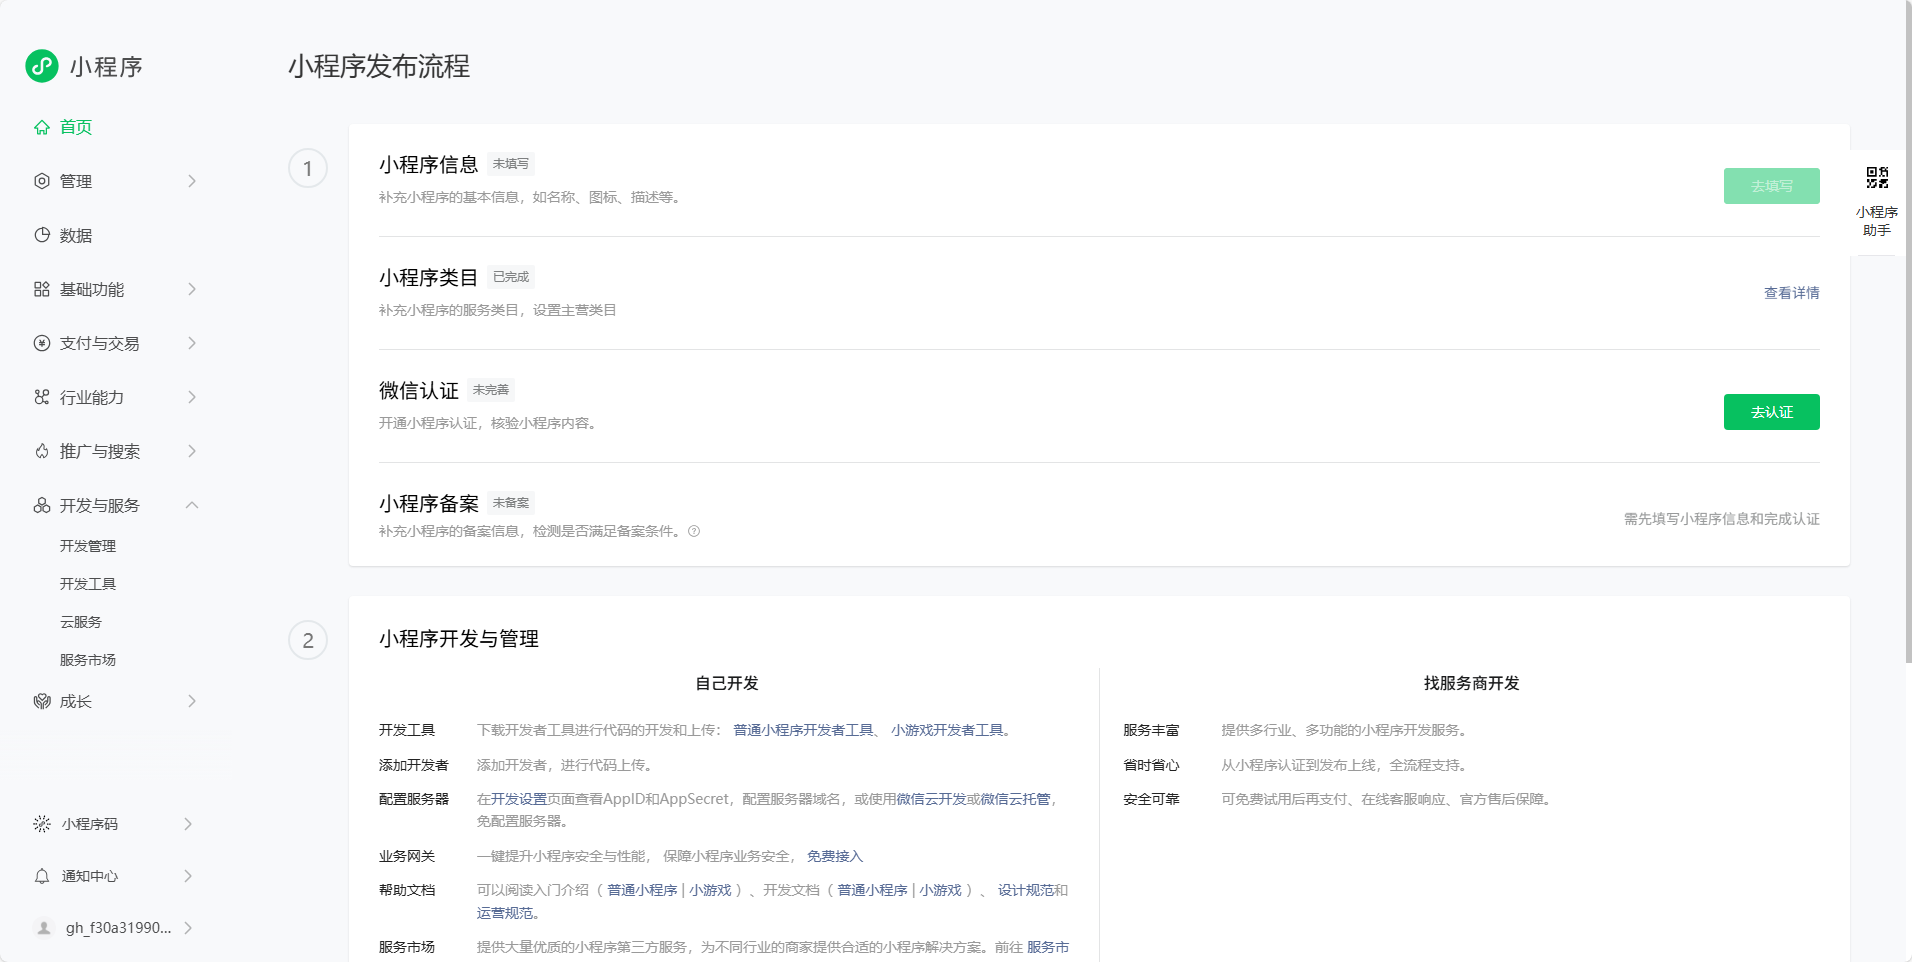Click the 去填写 button
This screenshot has height=962, width=1912.
click(1771, 186)
